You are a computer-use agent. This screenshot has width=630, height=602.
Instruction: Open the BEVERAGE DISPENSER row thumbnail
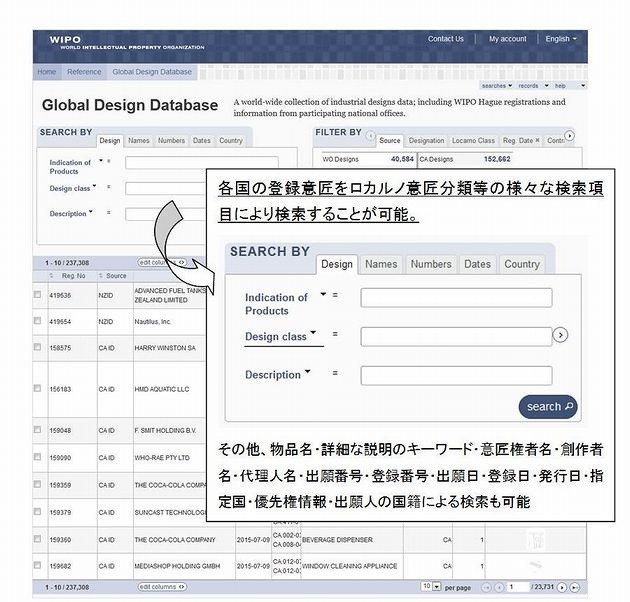click(x=536, y=540)
